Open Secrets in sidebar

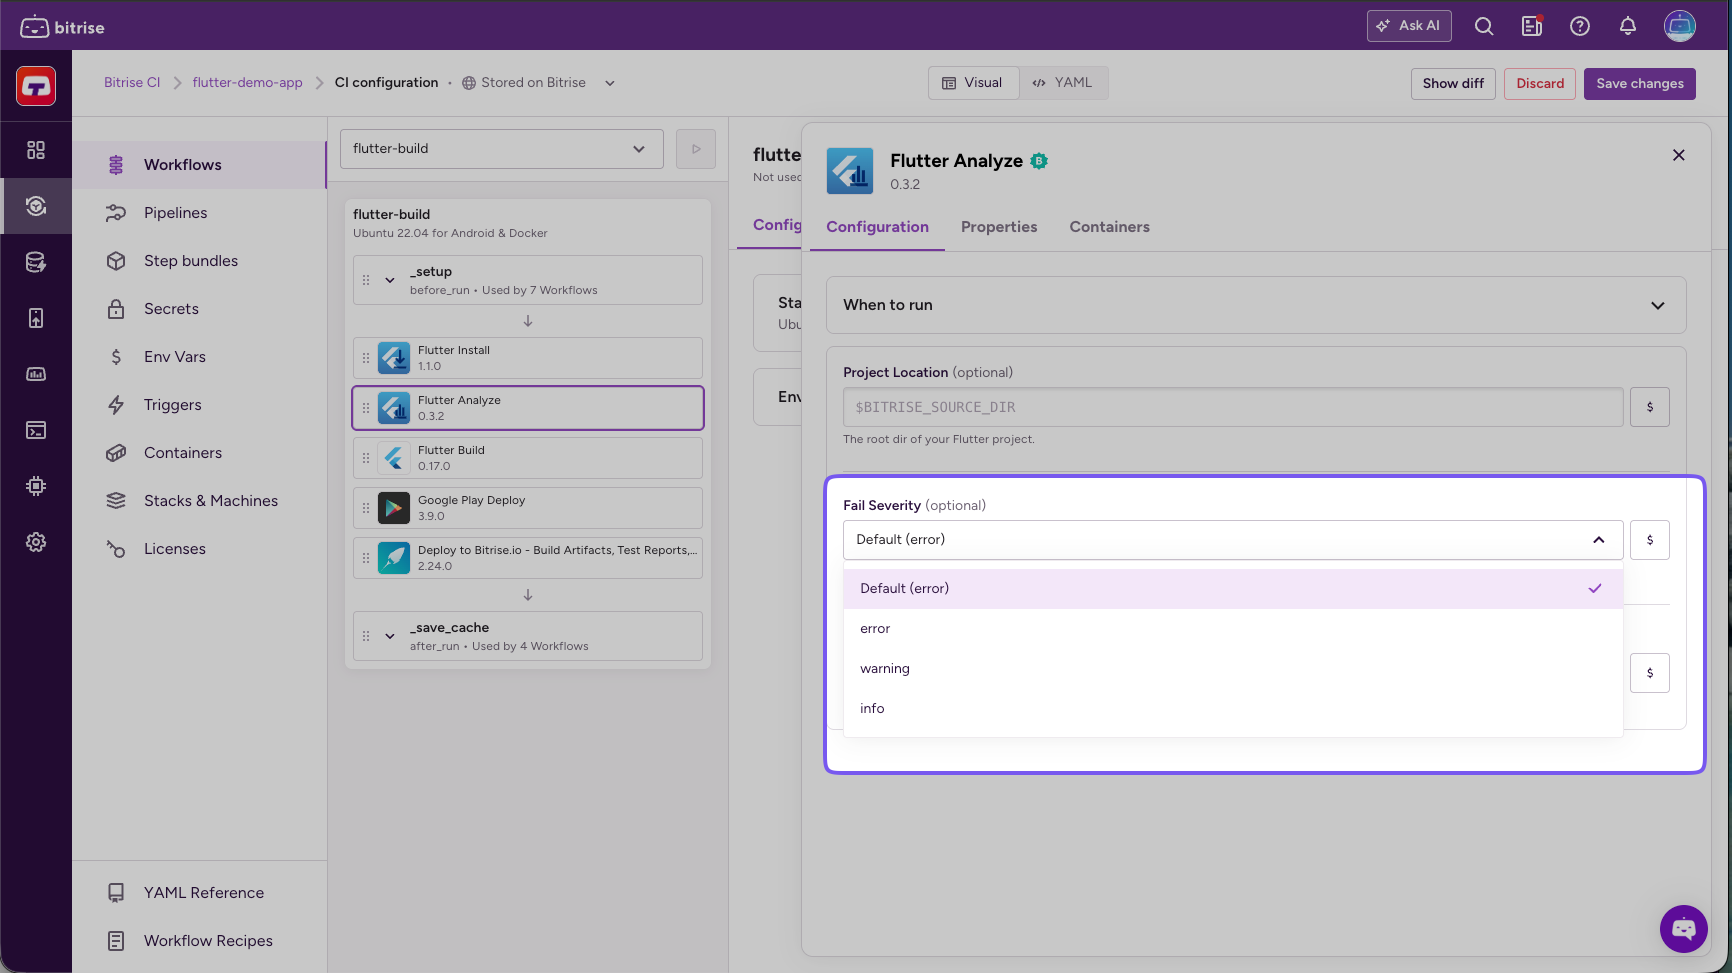click(200, 309)
